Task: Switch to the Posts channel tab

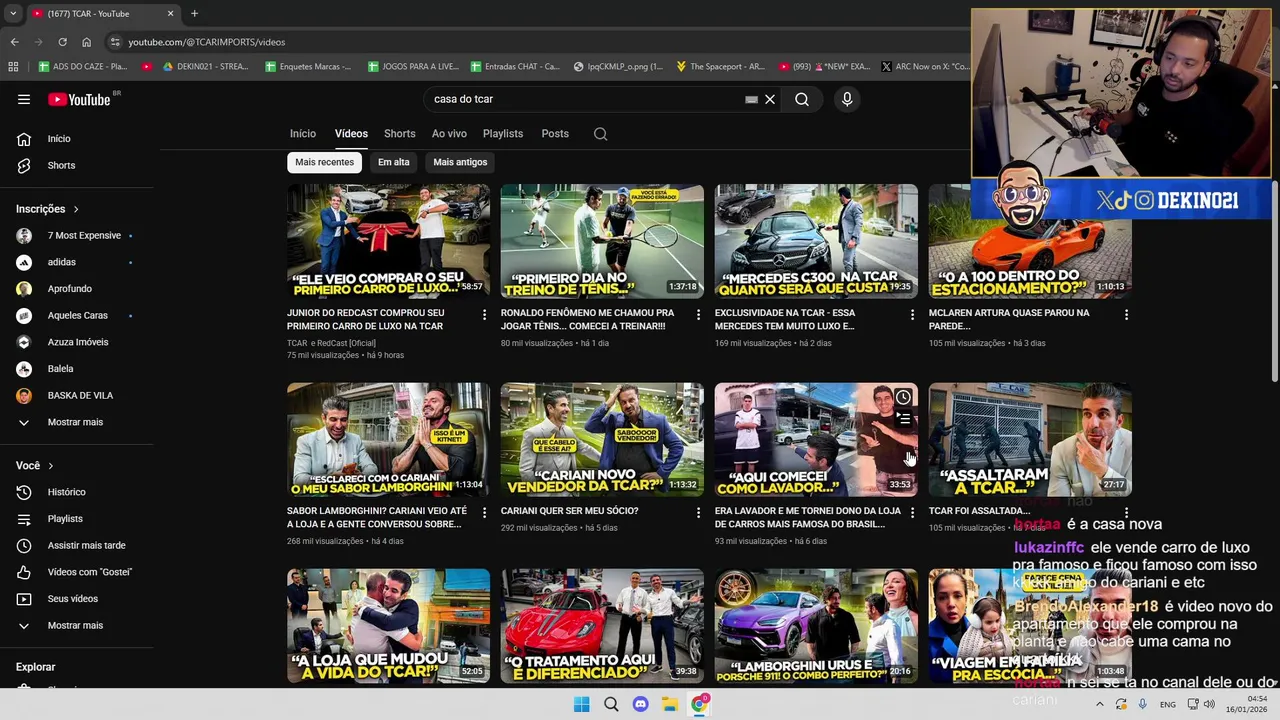Action: coord(555,134)
